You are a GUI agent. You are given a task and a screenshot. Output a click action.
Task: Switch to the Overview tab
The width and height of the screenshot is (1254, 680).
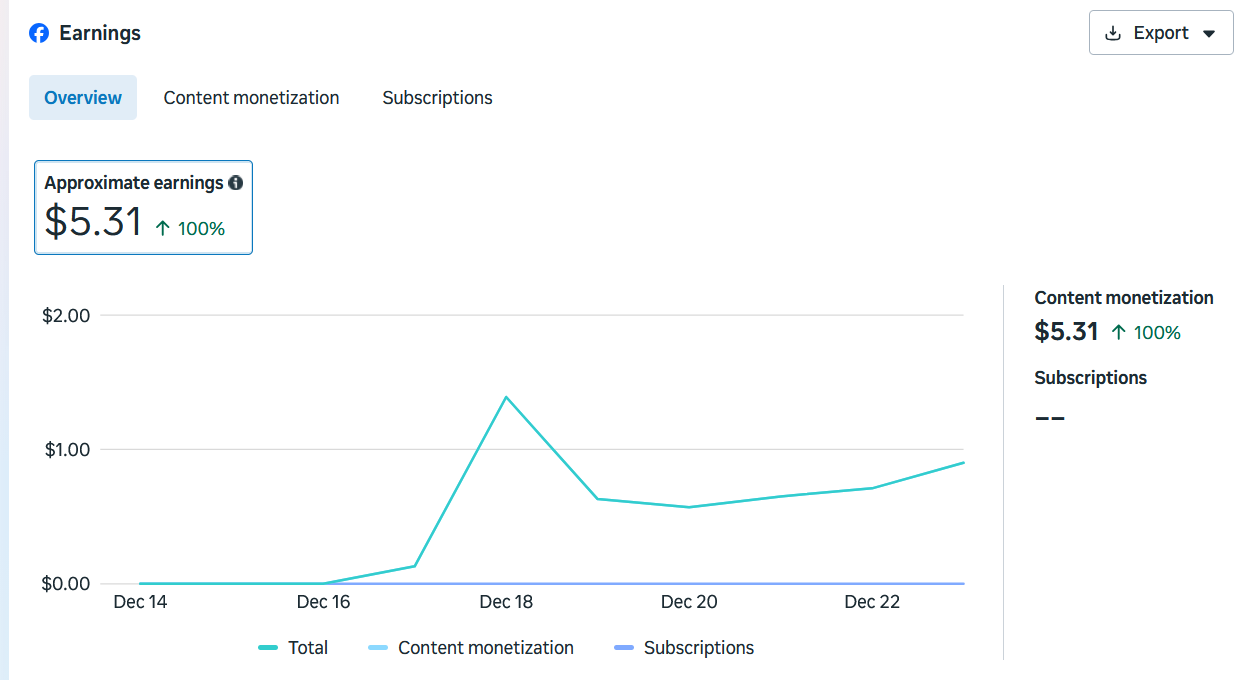click(83, 98)
